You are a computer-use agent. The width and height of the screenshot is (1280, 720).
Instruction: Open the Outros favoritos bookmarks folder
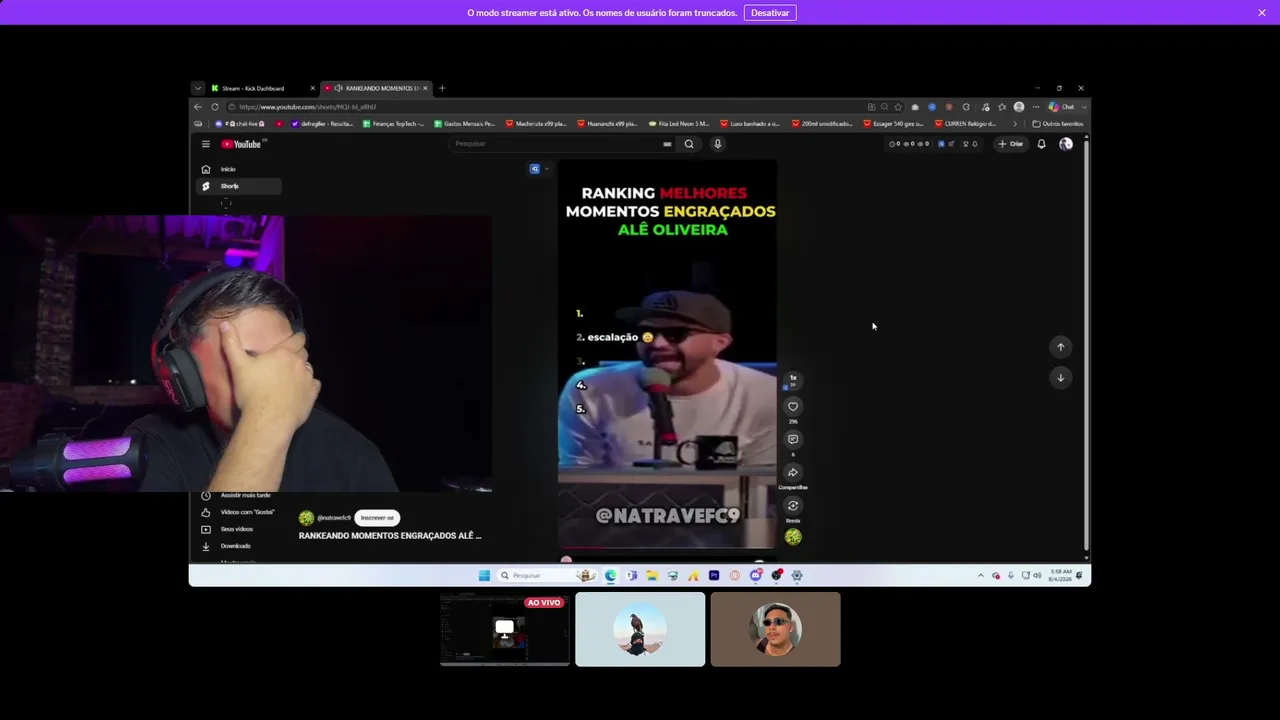(x=1058, y=124)
